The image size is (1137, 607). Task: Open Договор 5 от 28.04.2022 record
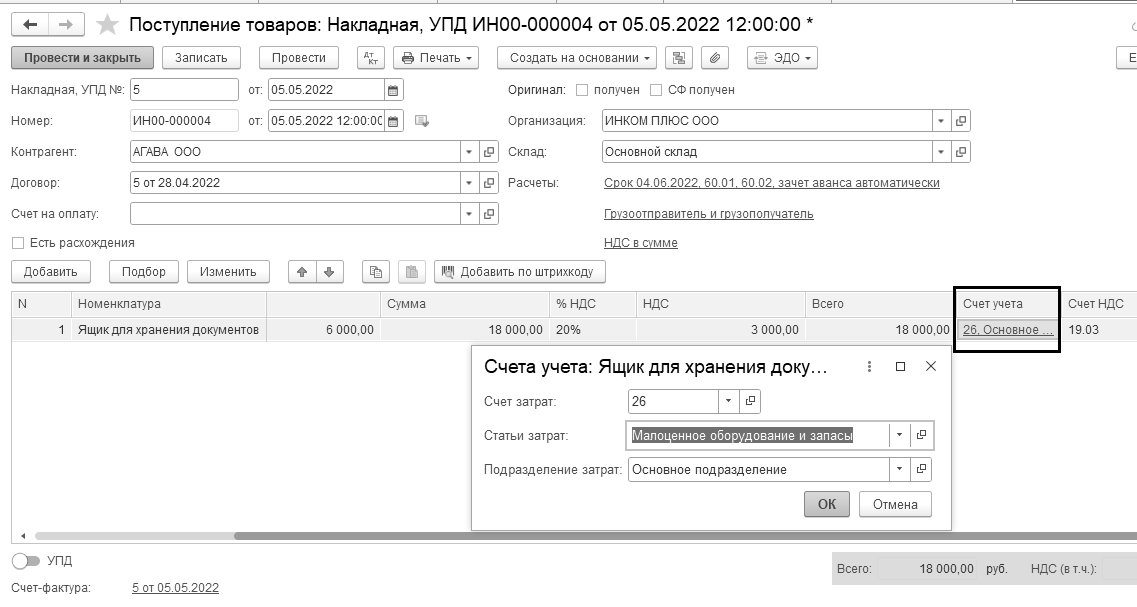pos(489,183)
